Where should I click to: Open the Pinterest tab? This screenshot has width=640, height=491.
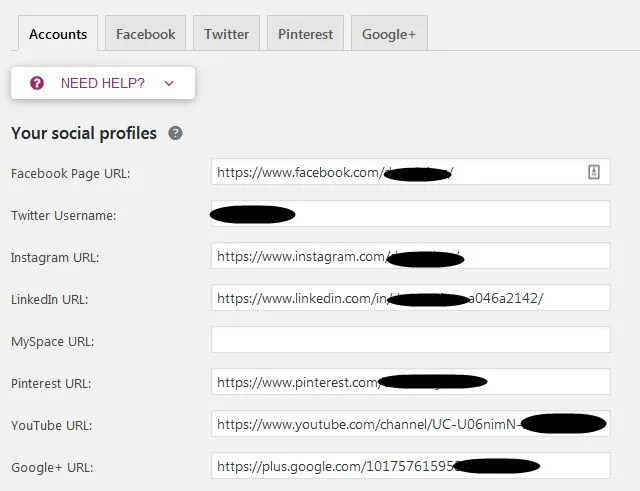tap(305, 33)
